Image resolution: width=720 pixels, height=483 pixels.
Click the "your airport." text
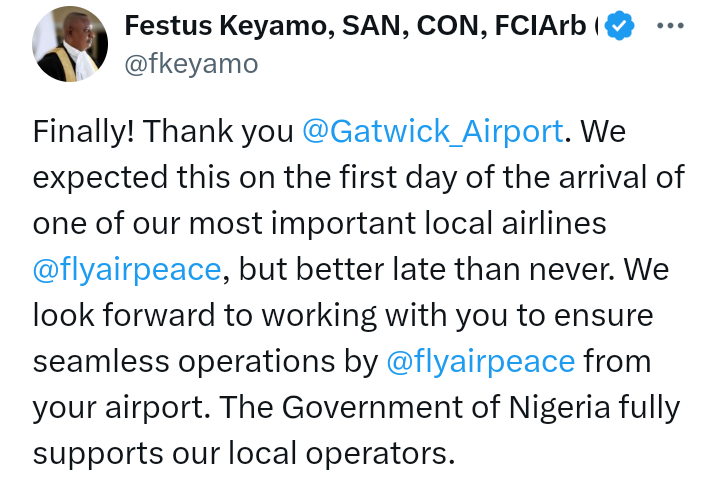[122, 408]
